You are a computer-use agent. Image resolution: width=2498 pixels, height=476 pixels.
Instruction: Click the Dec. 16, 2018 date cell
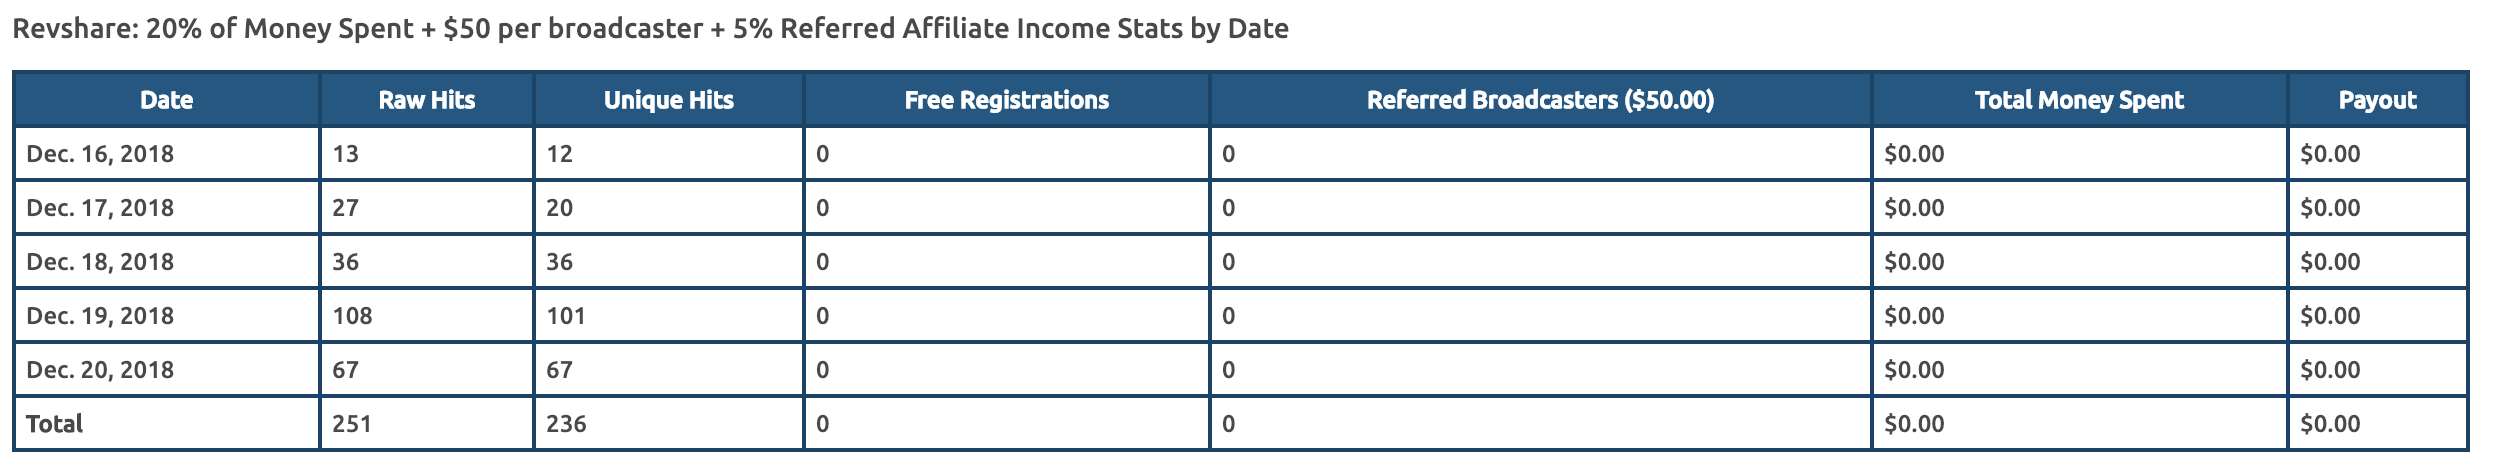coord(100,154)
